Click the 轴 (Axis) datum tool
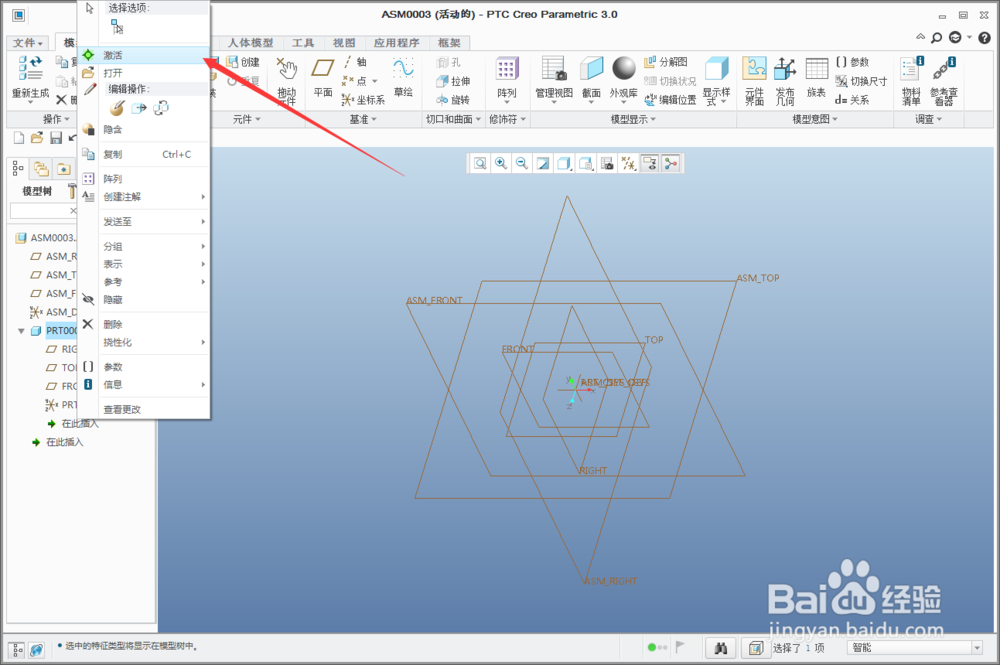Screen dimensions: 1000x665 tap(355, 62)
